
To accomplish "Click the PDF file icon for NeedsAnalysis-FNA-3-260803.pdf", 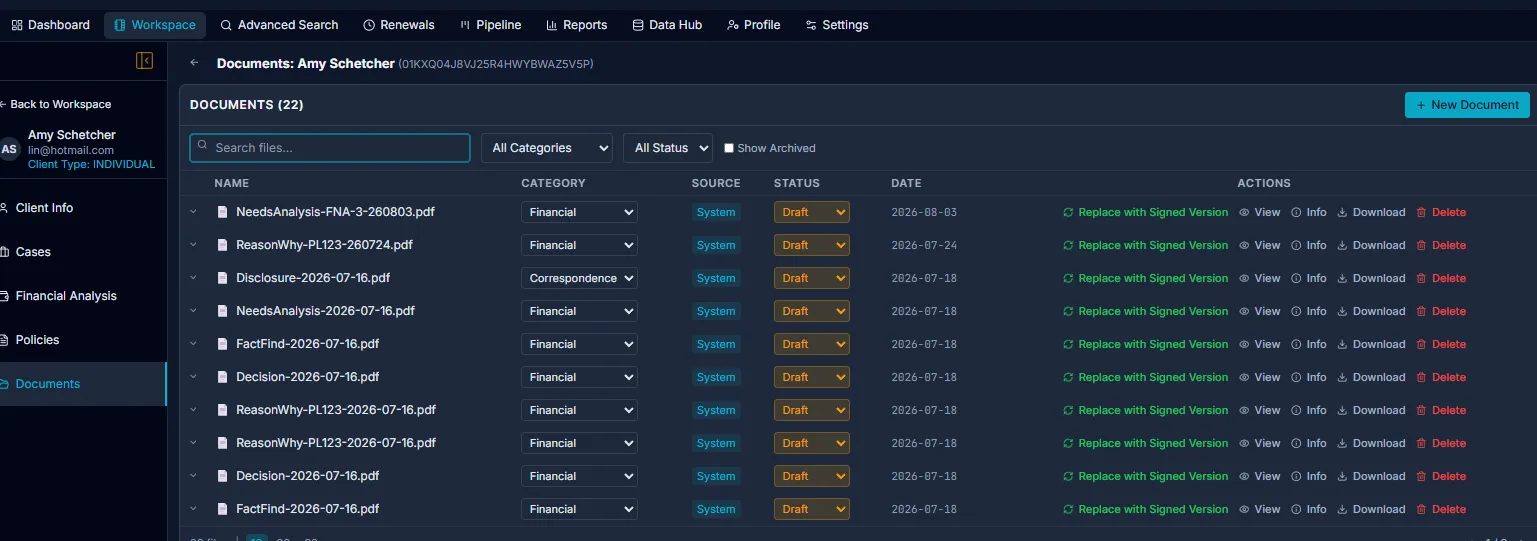I will (x=223, y=212).
